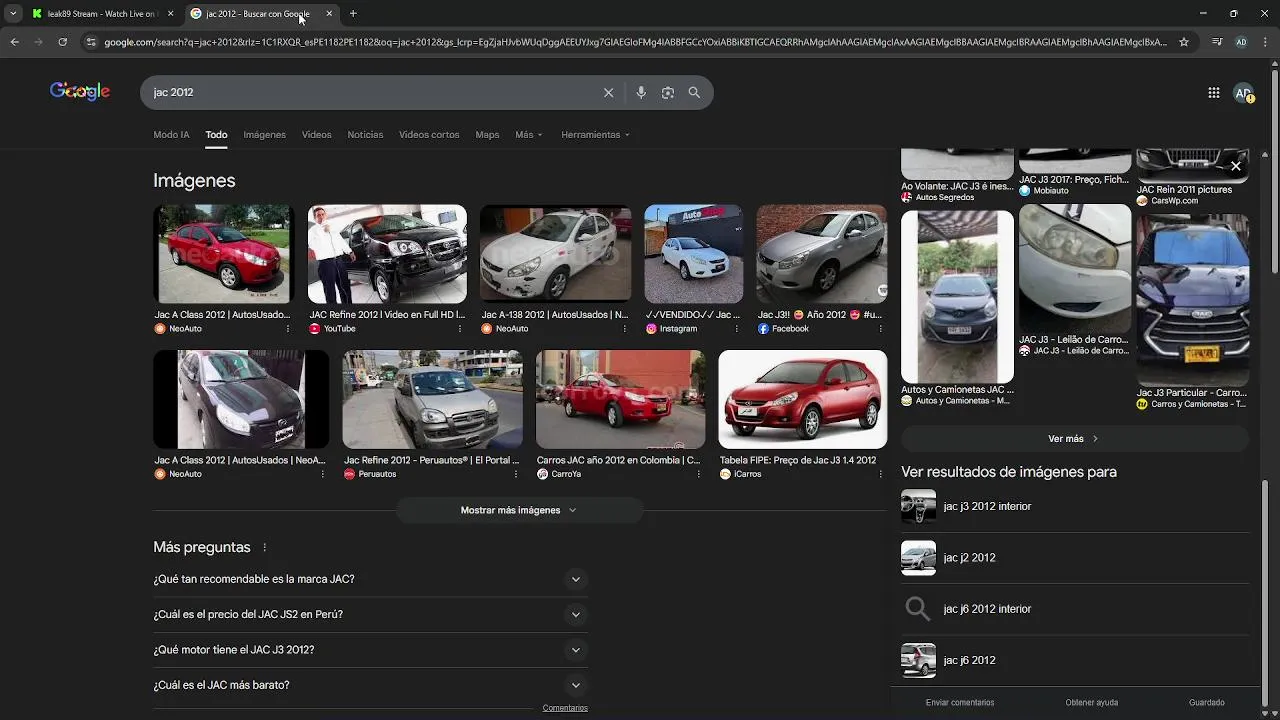The height and width of the screenshot is (720, 1280).
Task: Switch to the leak89 Stream tab
Action: point(102,13)
